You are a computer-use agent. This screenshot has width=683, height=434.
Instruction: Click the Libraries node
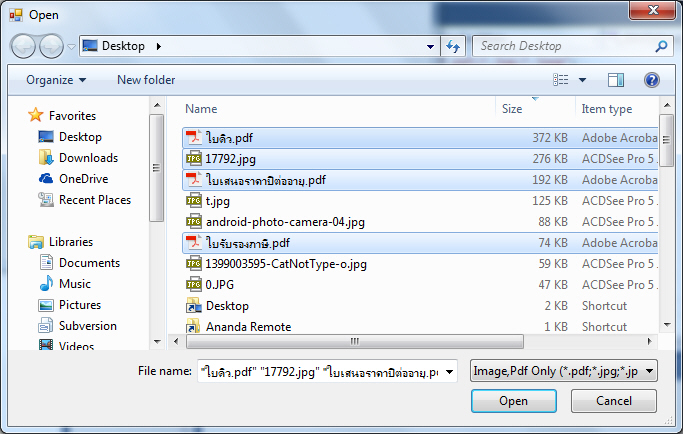click(x=71, y=242)
